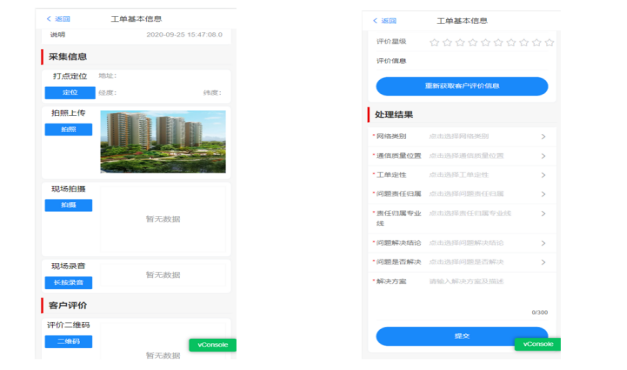The width and height of the screenshot is (627, 370).
Task: Click back arrow on right screen
Action: 375,20
